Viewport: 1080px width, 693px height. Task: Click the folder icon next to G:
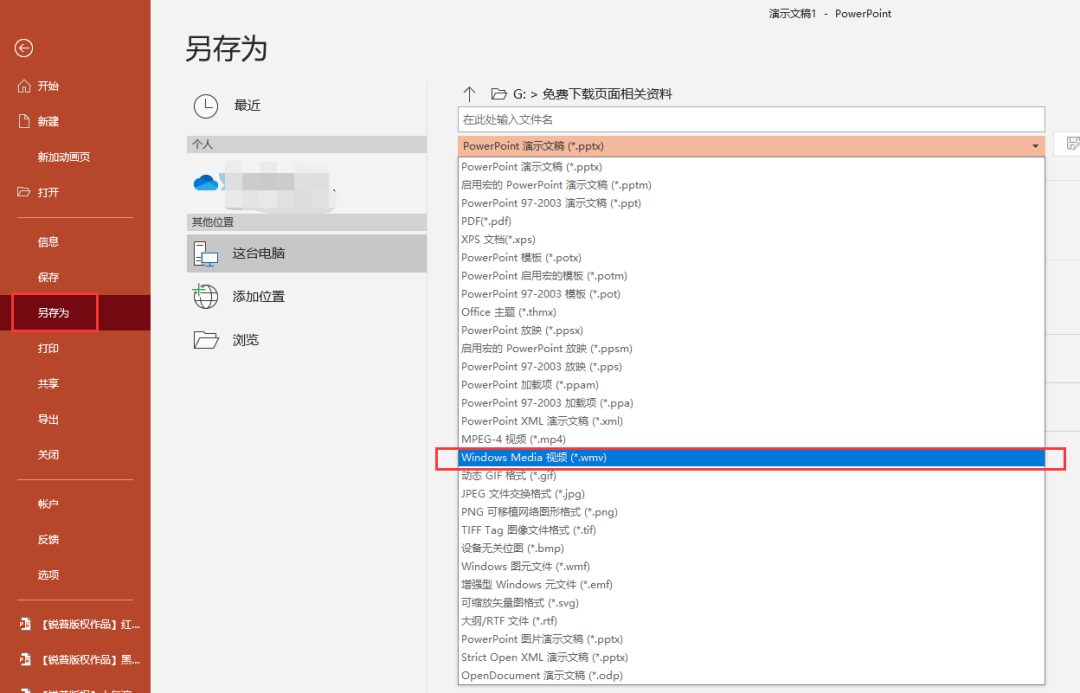499,94
